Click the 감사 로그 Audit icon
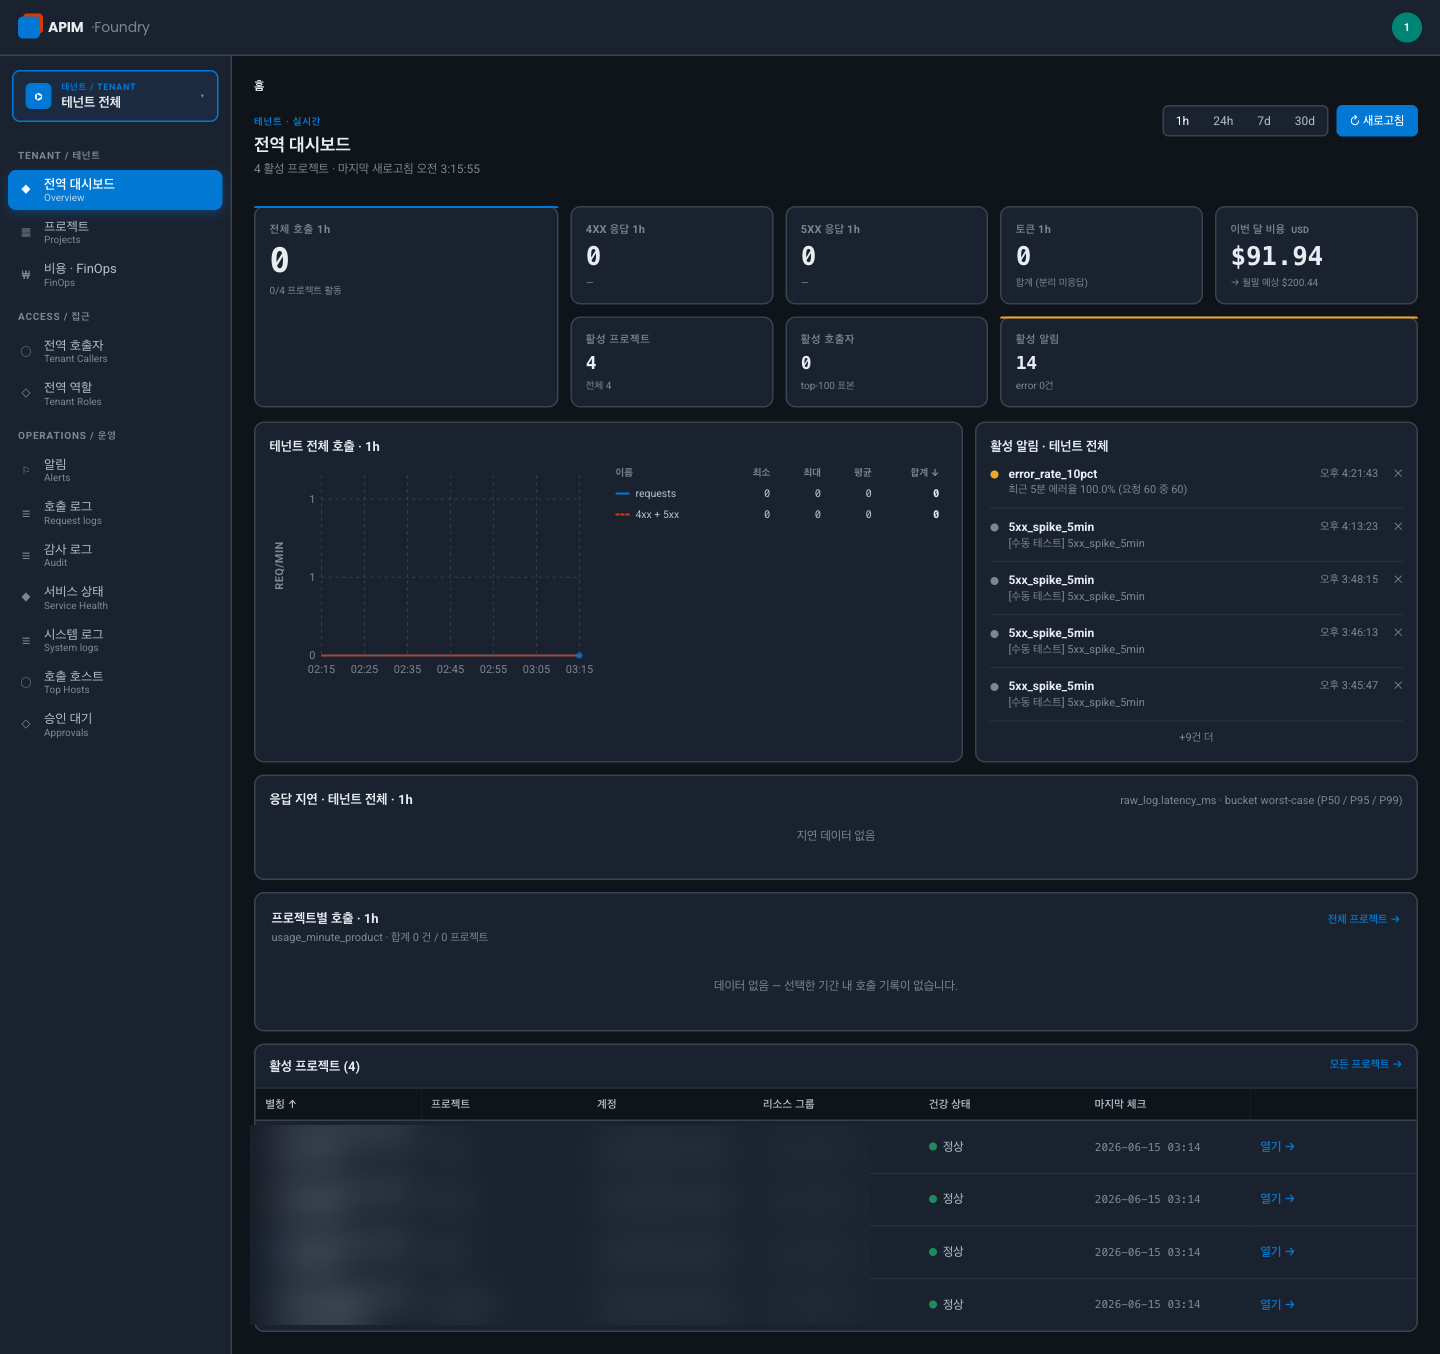Screen dimensions: 1440x1354 pyautogui.click(x=26, y=555)
